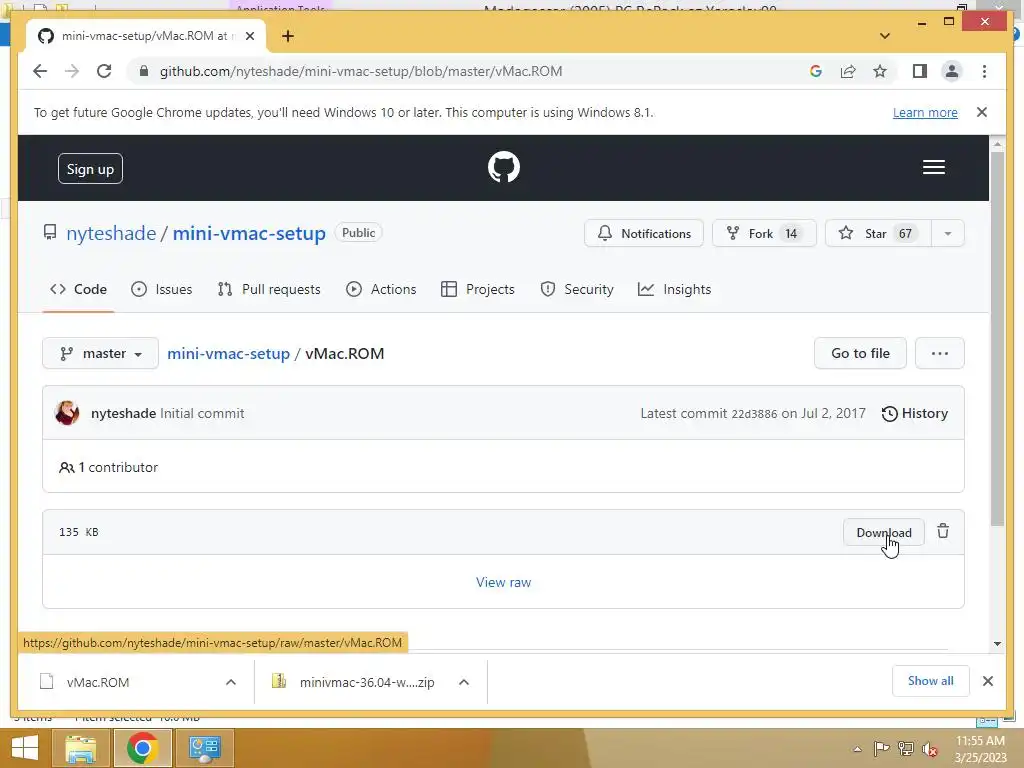
Task: Switch to the Projects tab
Action: pos(477,289)
